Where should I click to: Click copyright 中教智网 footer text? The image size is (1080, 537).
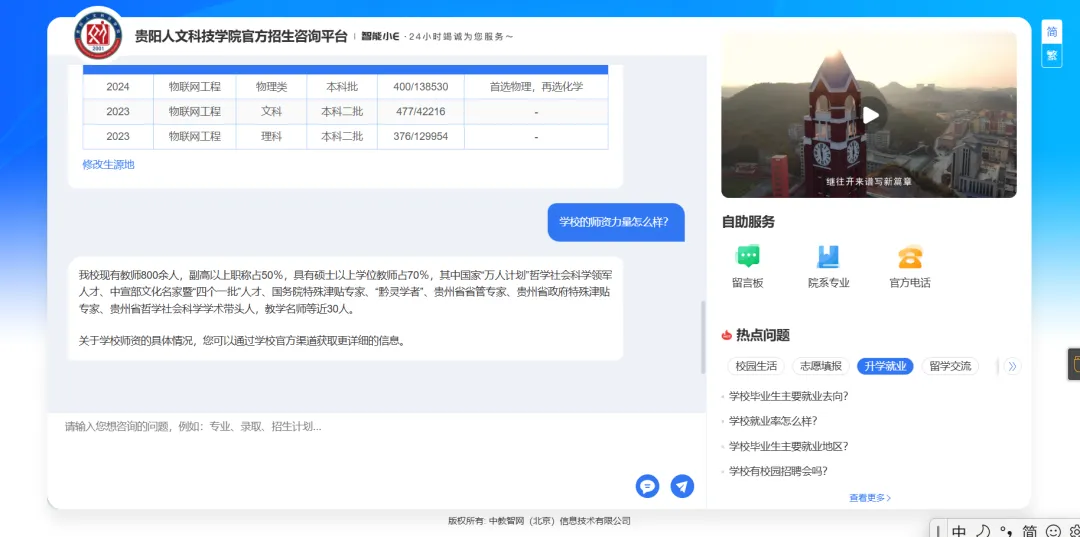click(539, 521)
